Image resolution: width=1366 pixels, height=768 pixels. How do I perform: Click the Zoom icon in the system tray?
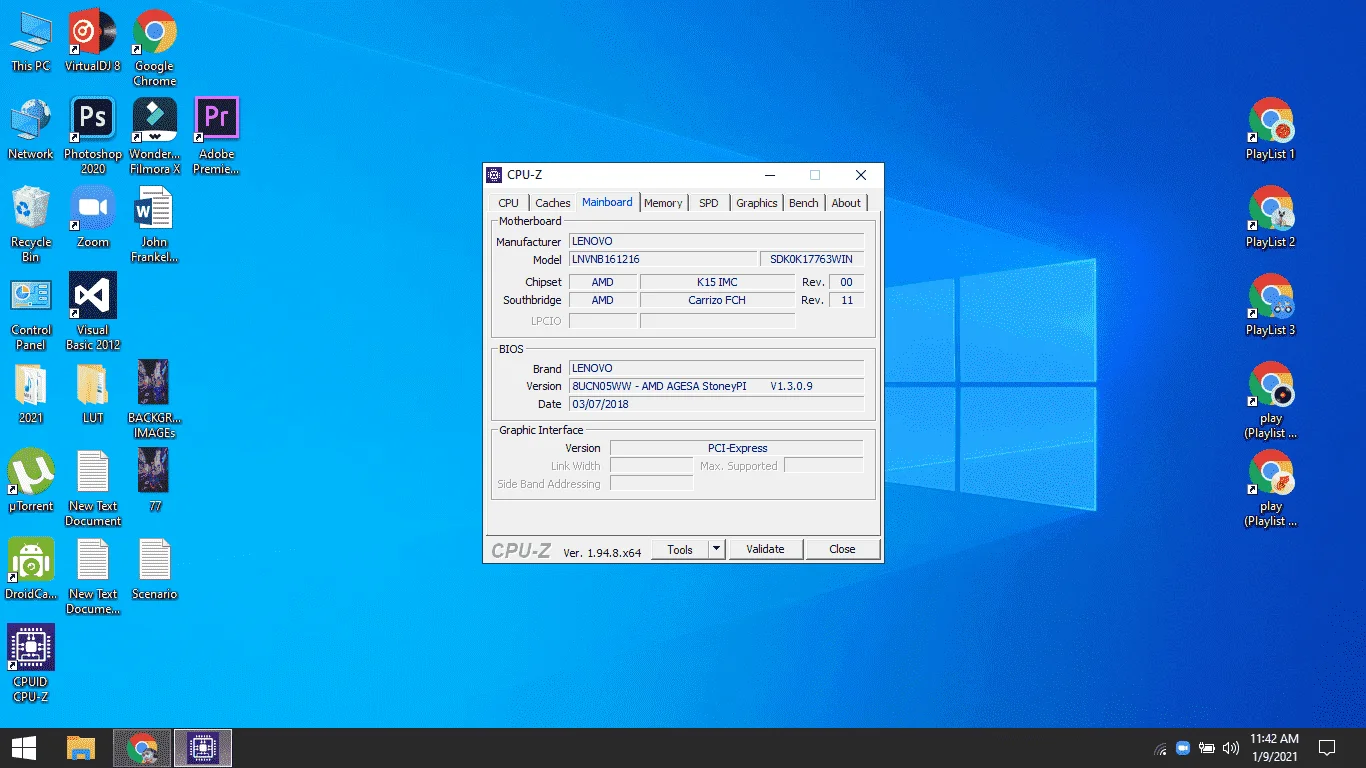1183,748
